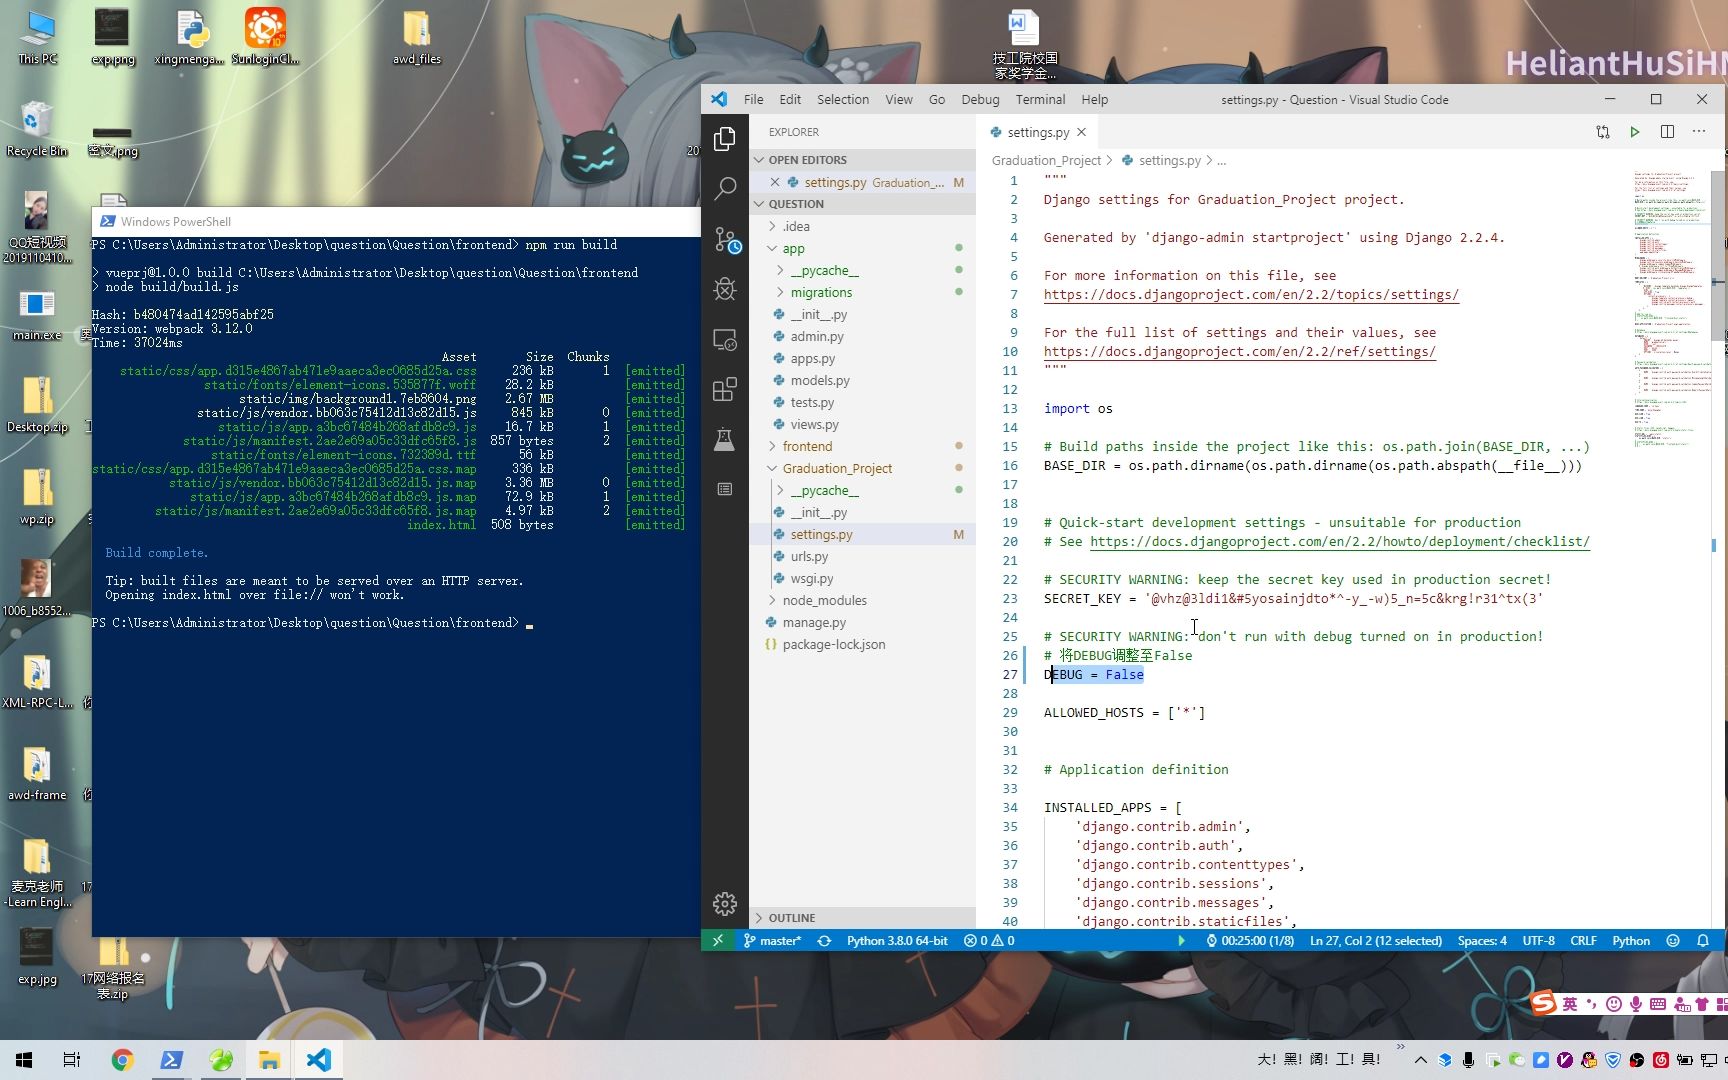This screenshot has width=1728, height=1080.
Task: Open the Django deployment checklist link
Action: (x=1339, y=542)
